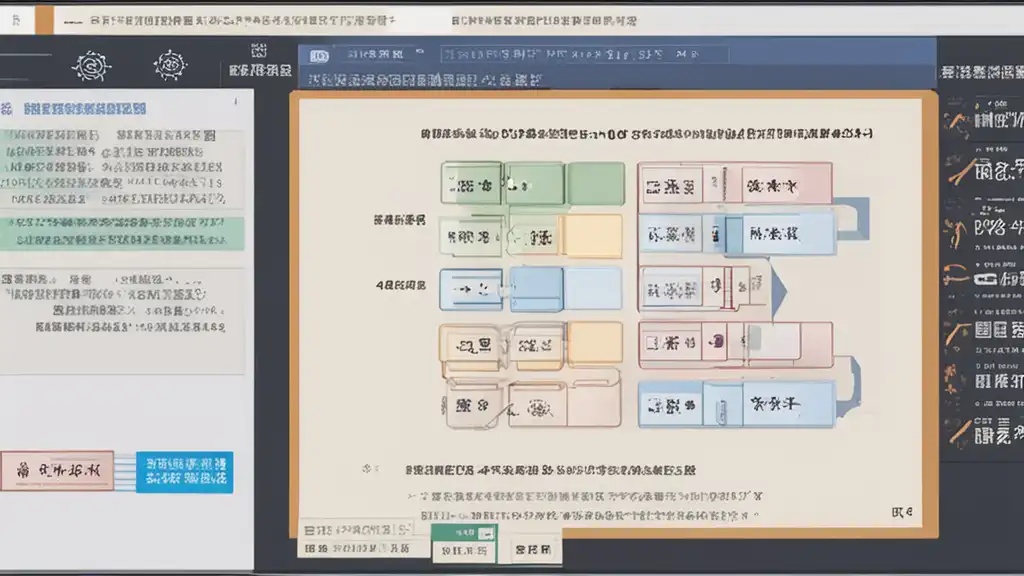
Task: Open the kebab menu at the left panel header
Action: tap(236, 101)
